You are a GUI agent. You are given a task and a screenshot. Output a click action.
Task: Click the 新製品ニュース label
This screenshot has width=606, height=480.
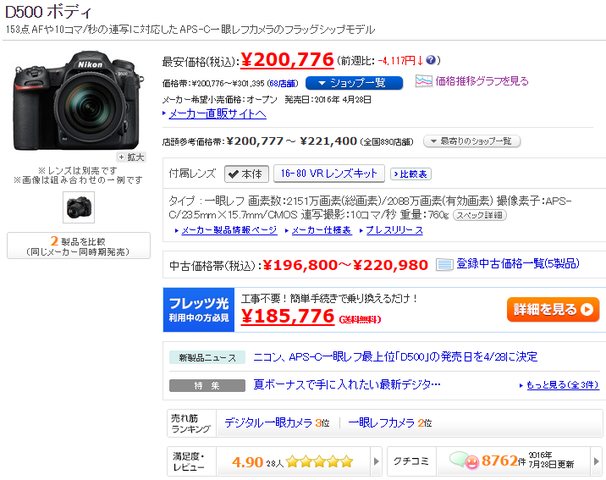click(207, 357)
